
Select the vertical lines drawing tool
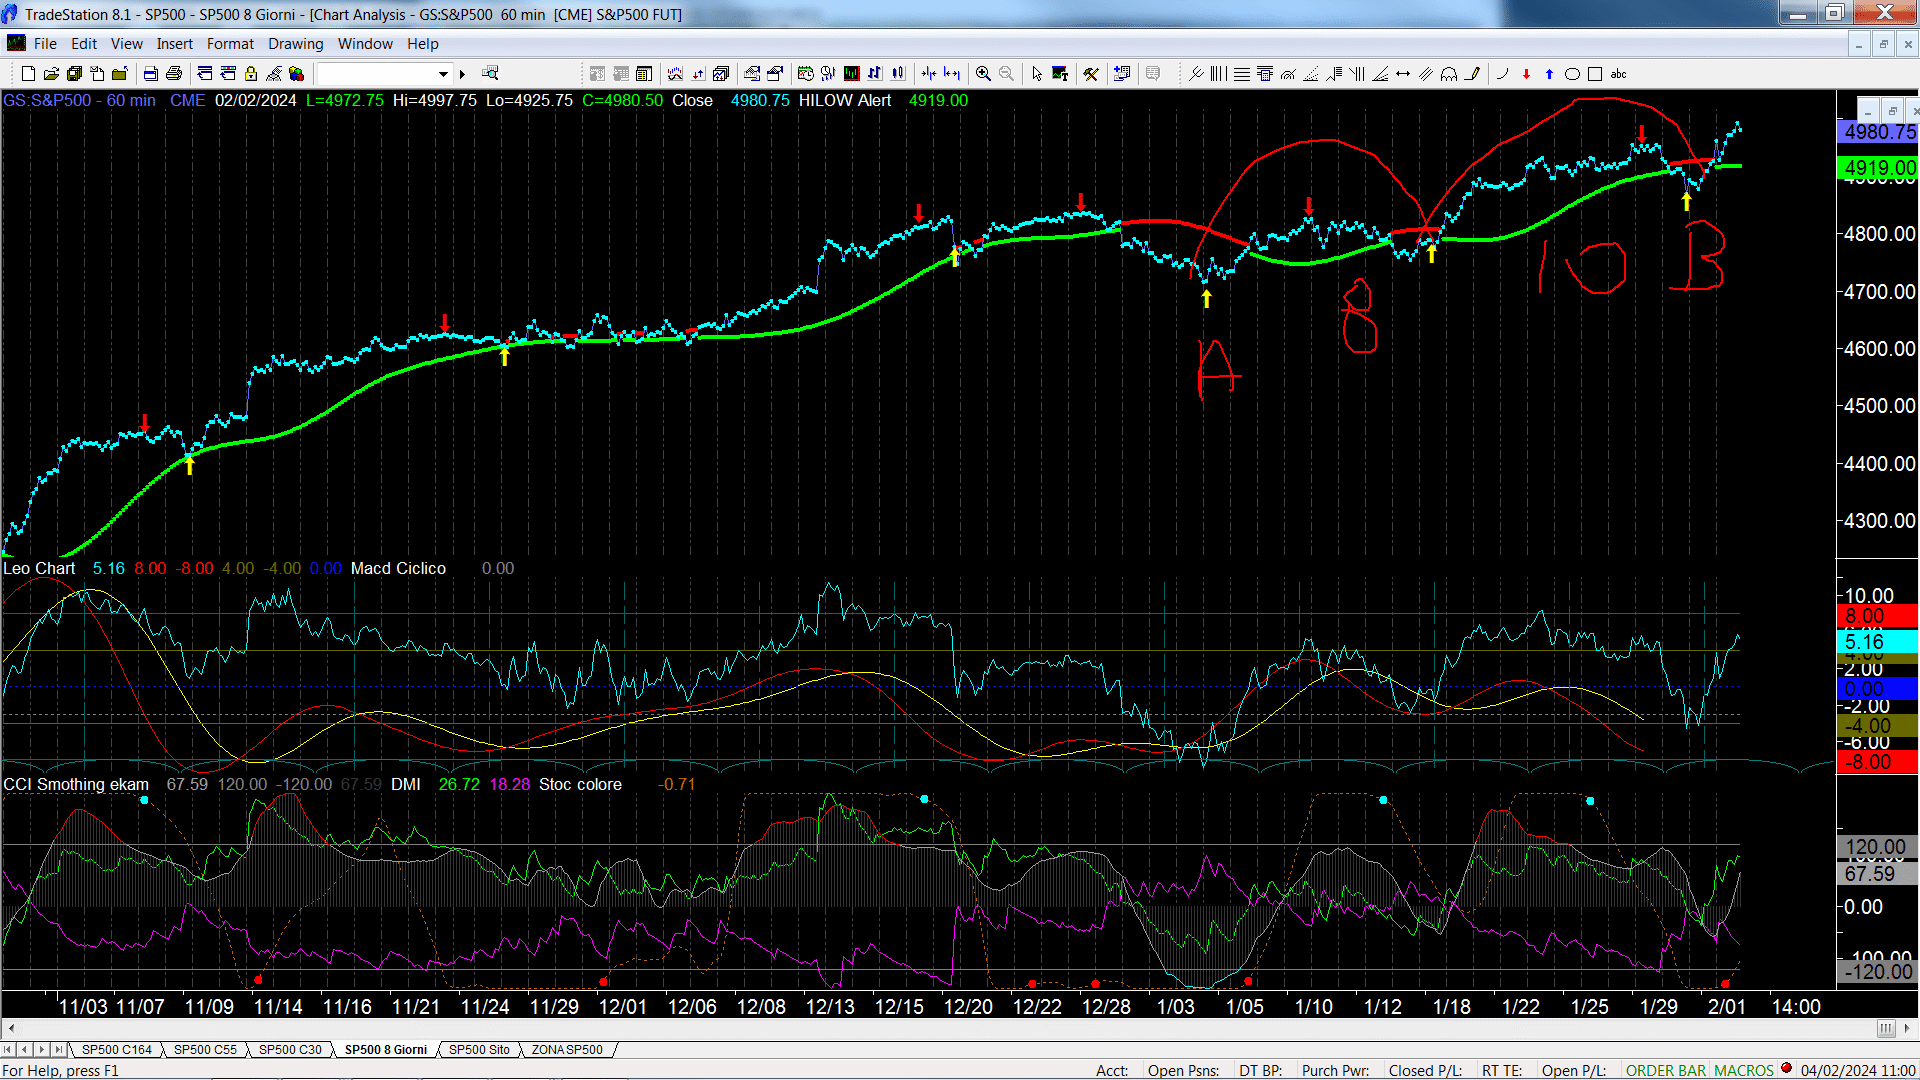click(x=1218, y=74)
